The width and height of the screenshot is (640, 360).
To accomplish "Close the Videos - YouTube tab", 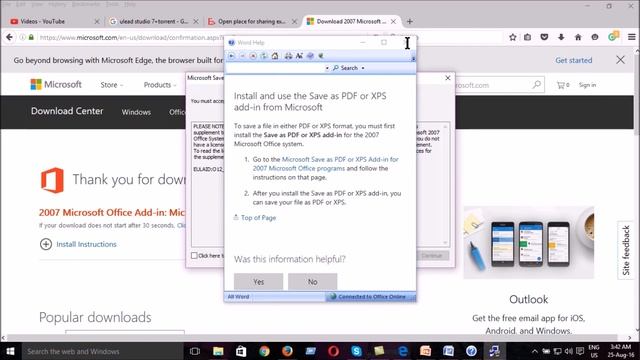I will click(x=97, y=21).
